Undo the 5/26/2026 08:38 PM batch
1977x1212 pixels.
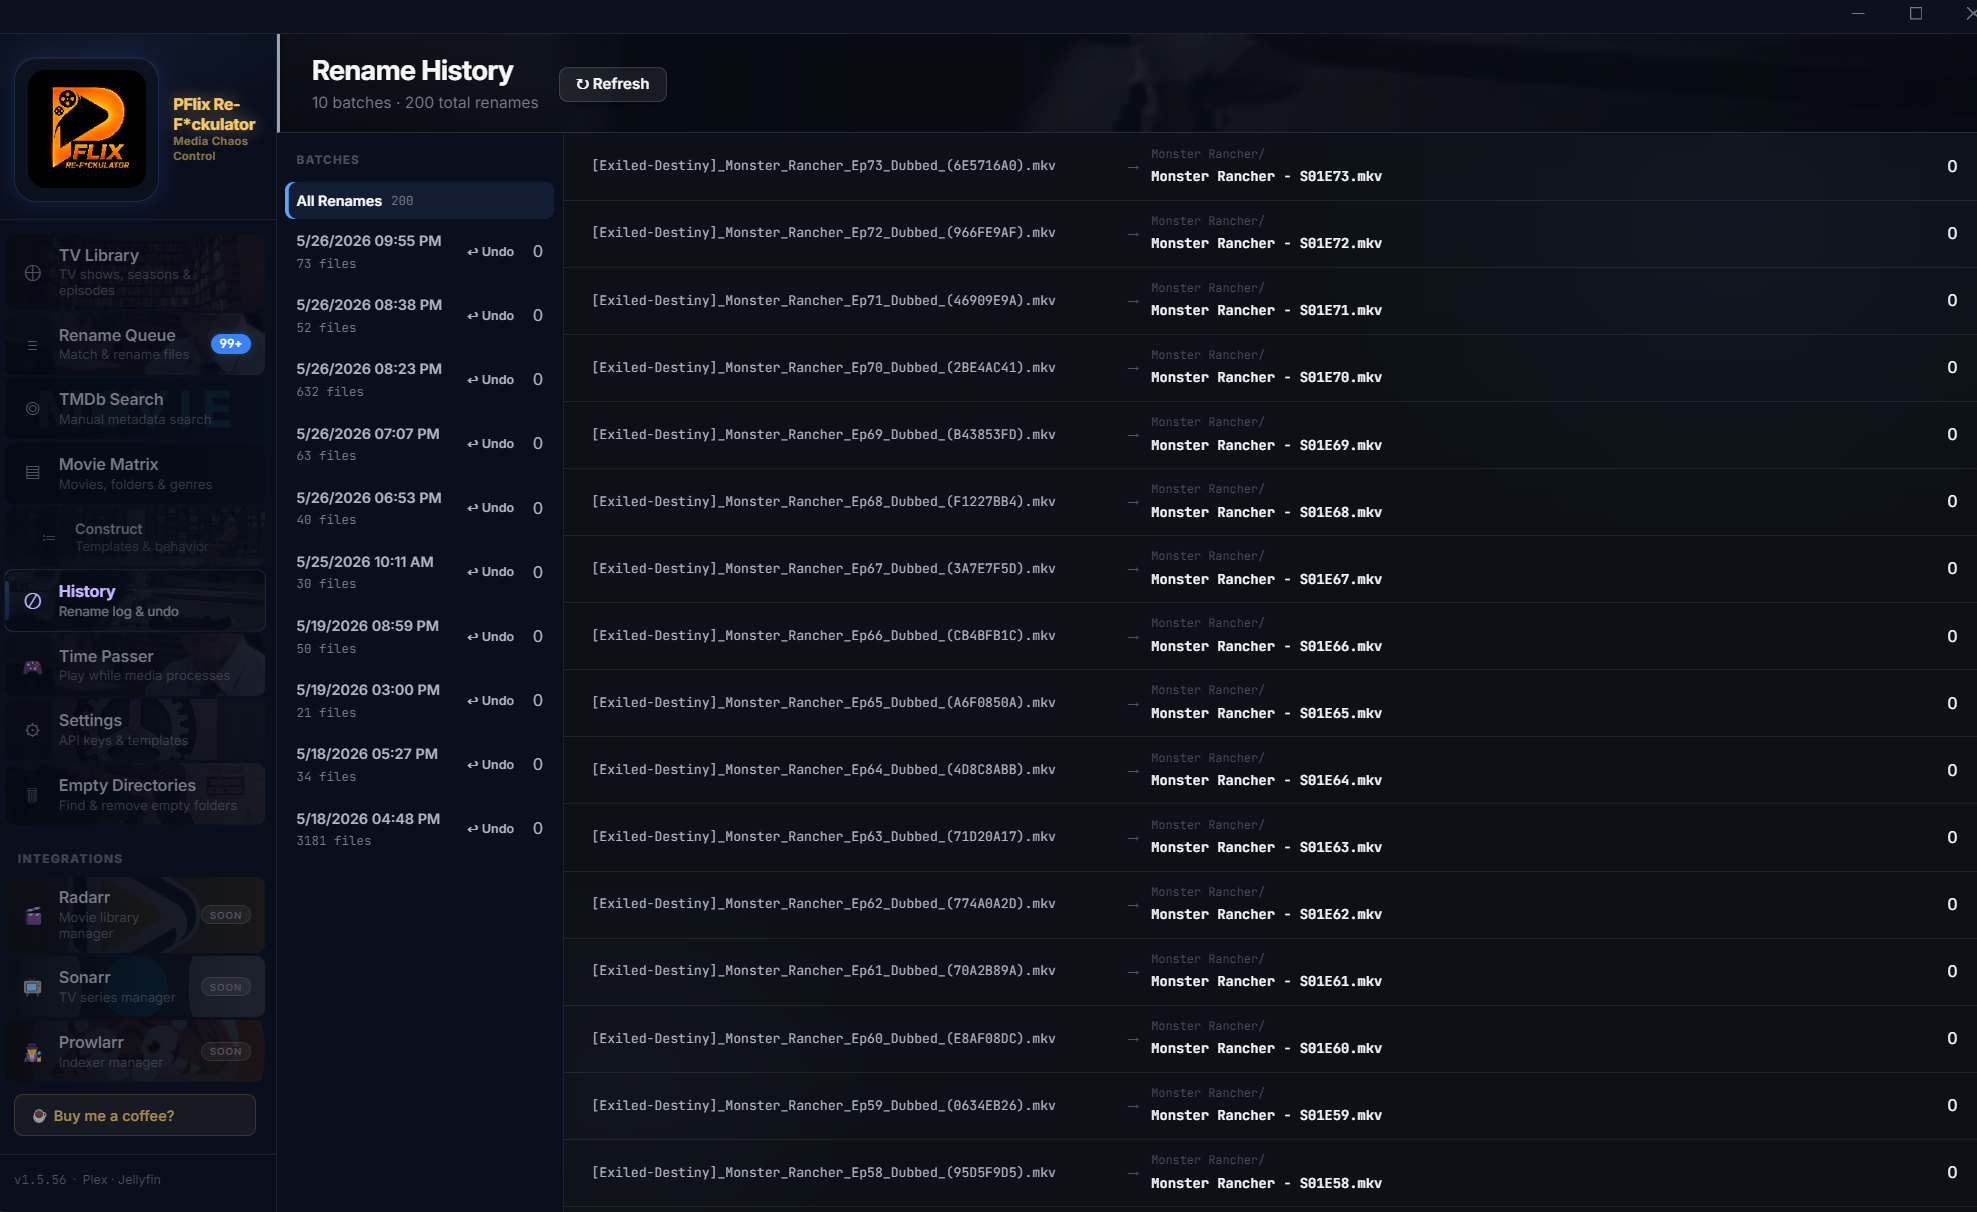click(491, 316)
